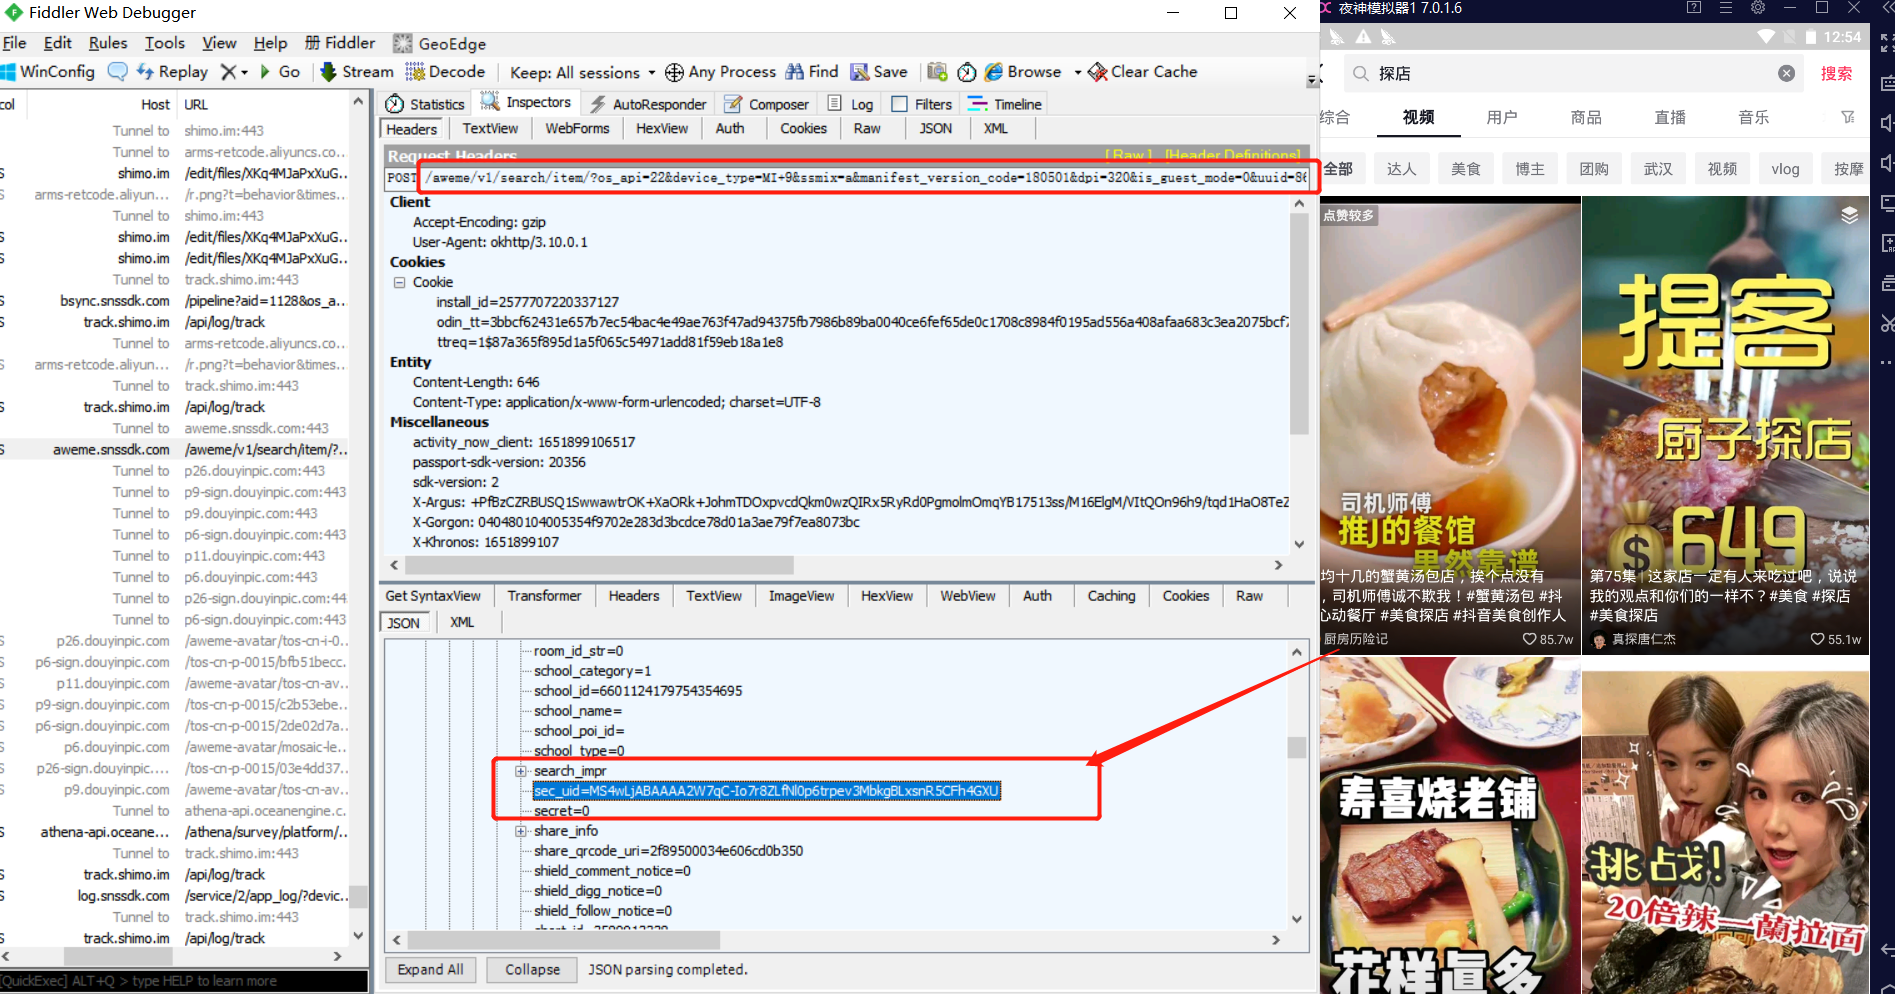Click the camera screenshot icon in Fiddler toolbar
Image resolution: width=1895 pixels, height=994 pixels.
click(x=937, y=72)
